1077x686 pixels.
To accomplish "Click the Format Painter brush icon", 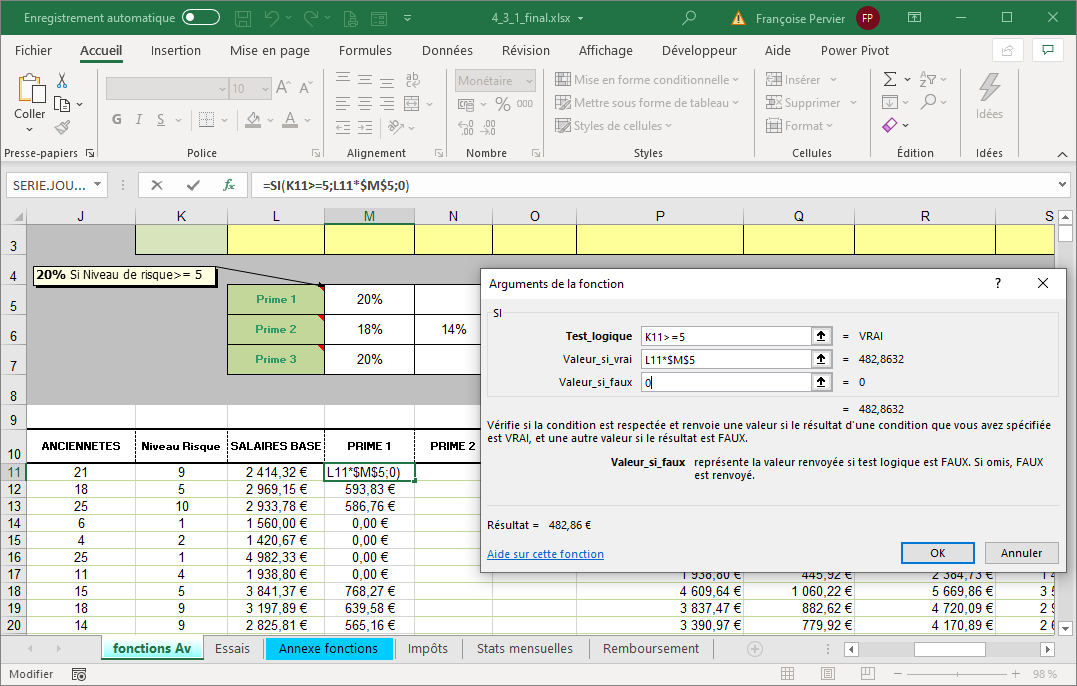I will pos(62,127).
